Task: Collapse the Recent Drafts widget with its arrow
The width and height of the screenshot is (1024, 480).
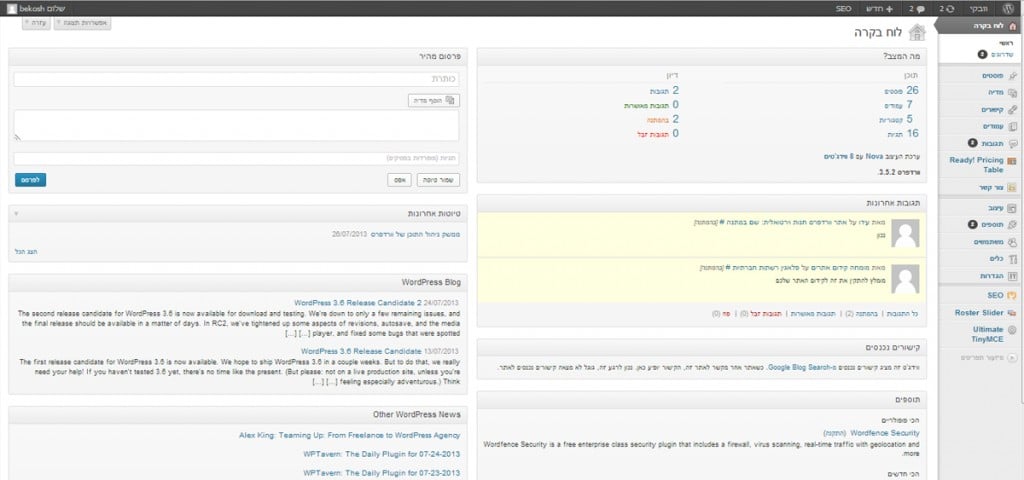Action: pos(16,214)
